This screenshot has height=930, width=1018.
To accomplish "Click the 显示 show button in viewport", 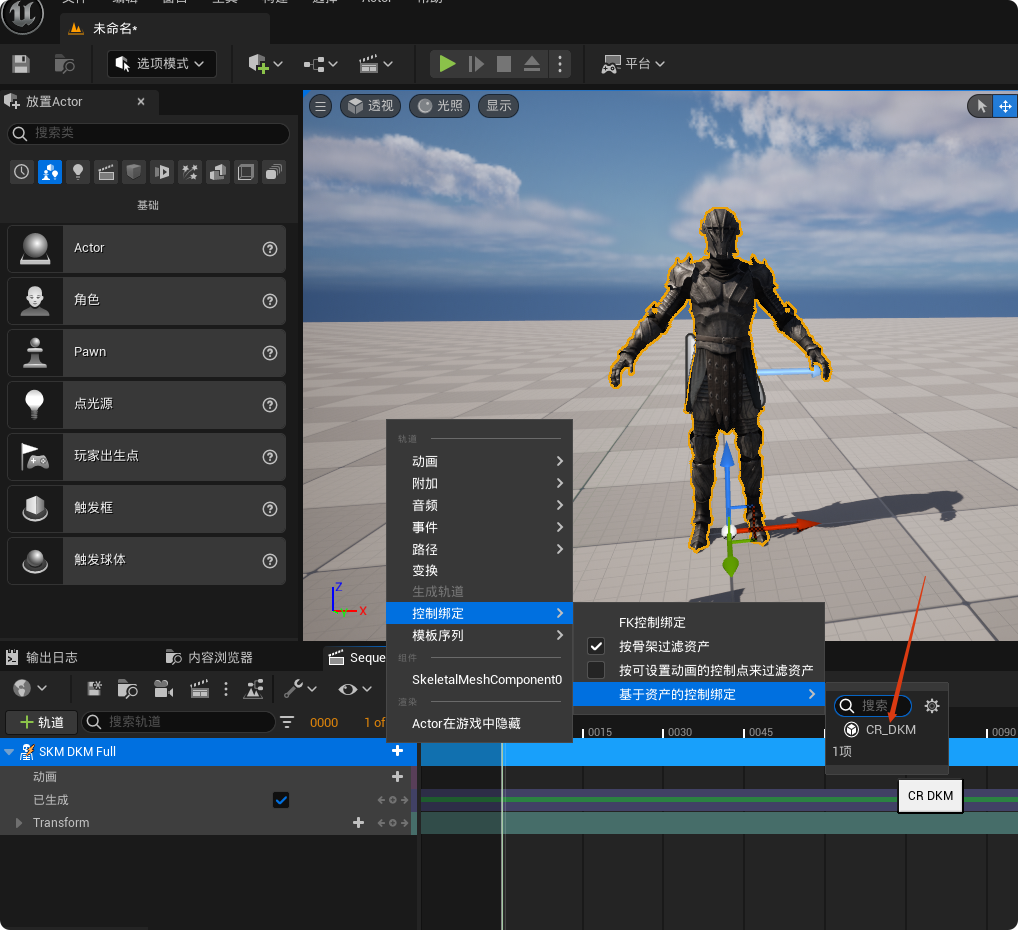I will pyautogui.click(x=499, y=106).
